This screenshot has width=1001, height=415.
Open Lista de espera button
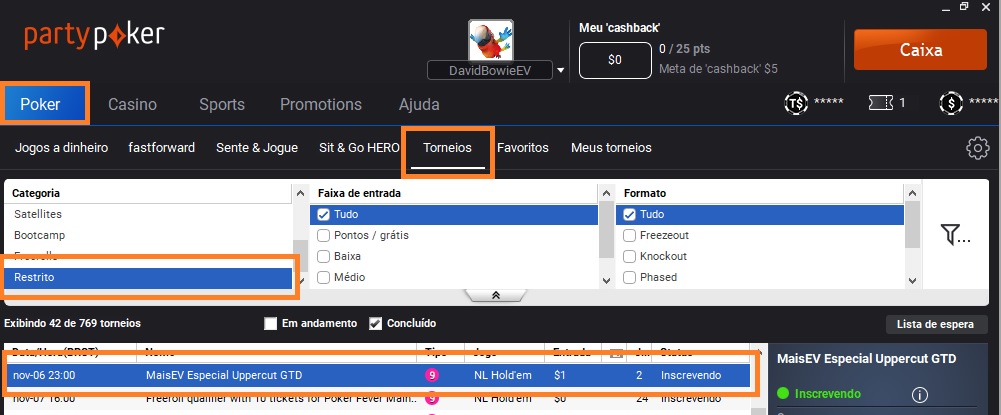(935, 324)
